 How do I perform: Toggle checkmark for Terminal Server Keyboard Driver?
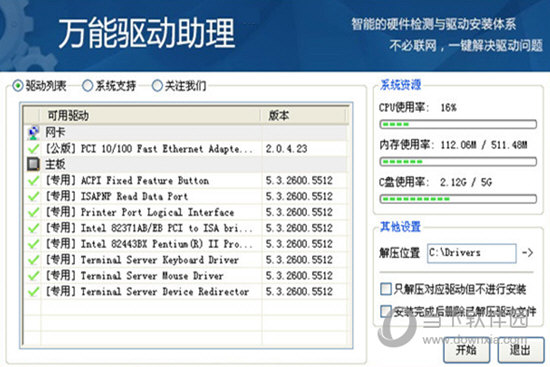[x=33, y=260]
